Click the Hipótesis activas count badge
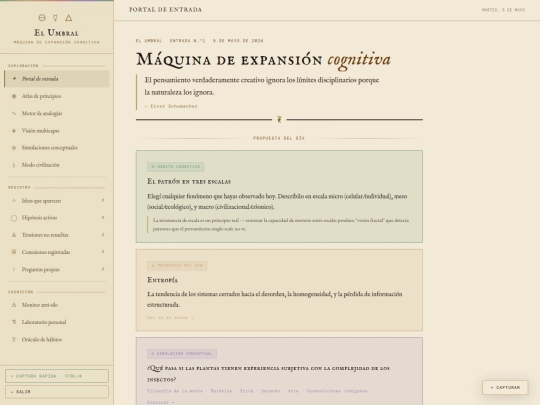 103,218
